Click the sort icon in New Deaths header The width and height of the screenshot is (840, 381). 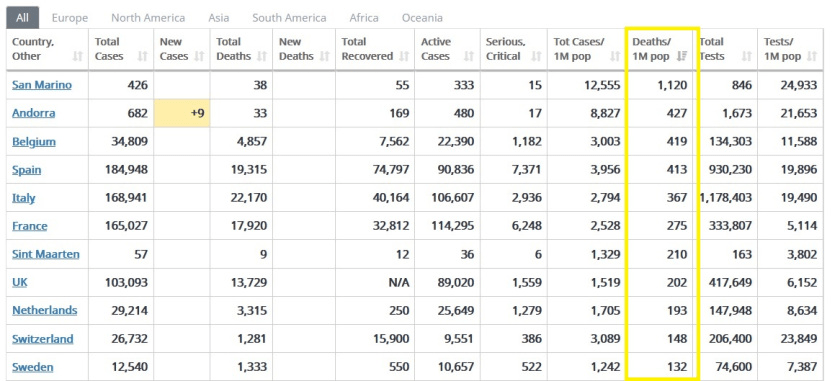[x=324, y=56]
